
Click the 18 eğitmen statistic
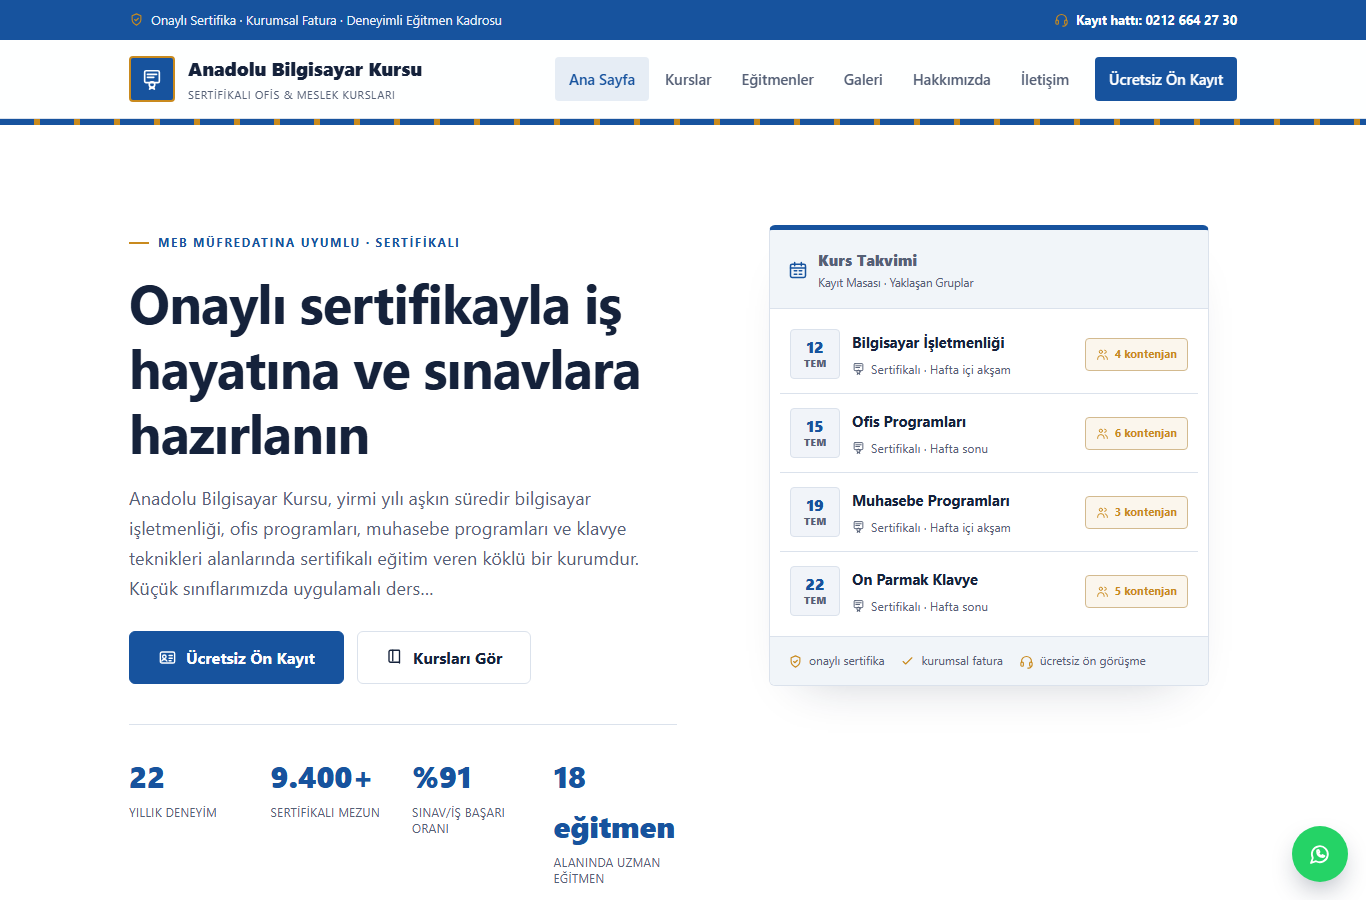tap(614, 824)
